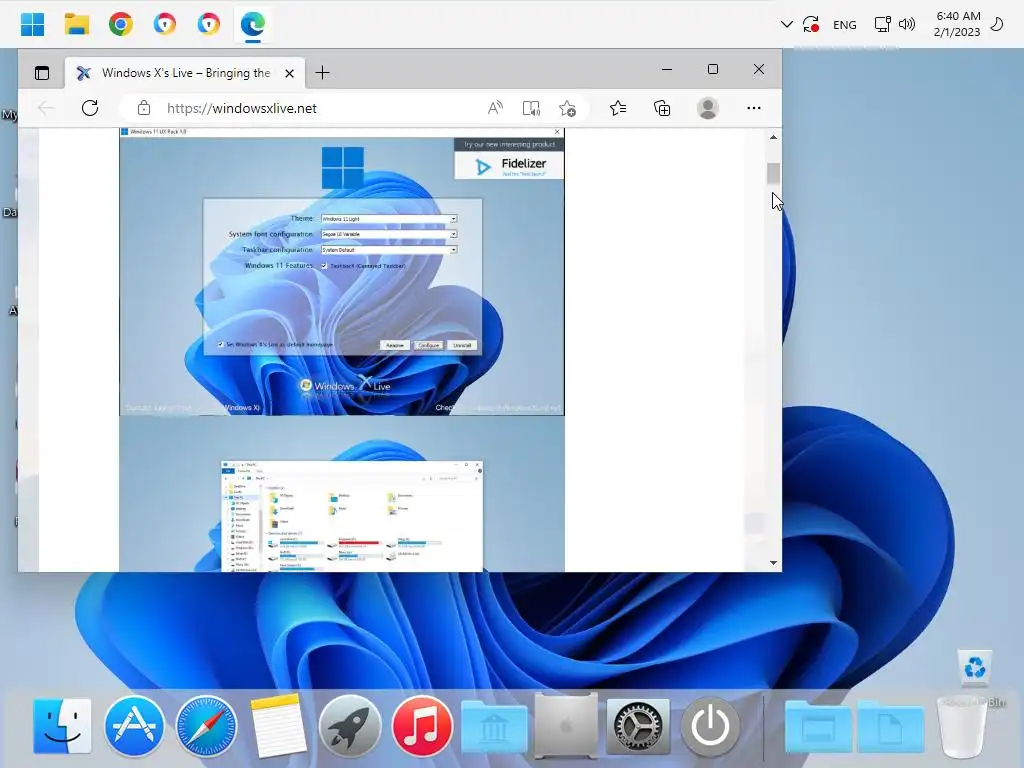Open the Theme dropdown in screenshot

[x=389, y=219]
